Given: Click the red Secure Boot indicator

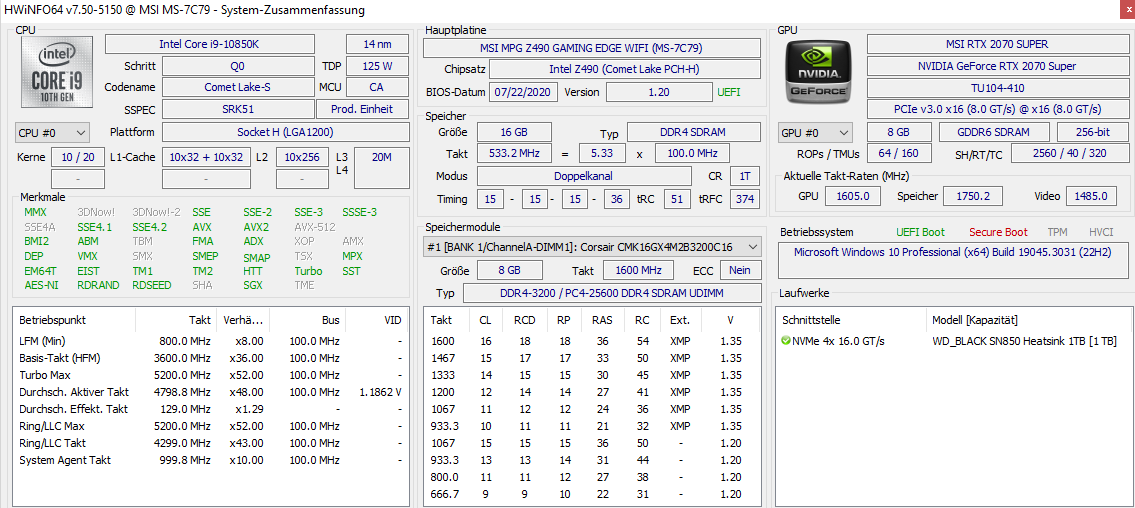Looking at the screenshot, I should click(998, 232).
